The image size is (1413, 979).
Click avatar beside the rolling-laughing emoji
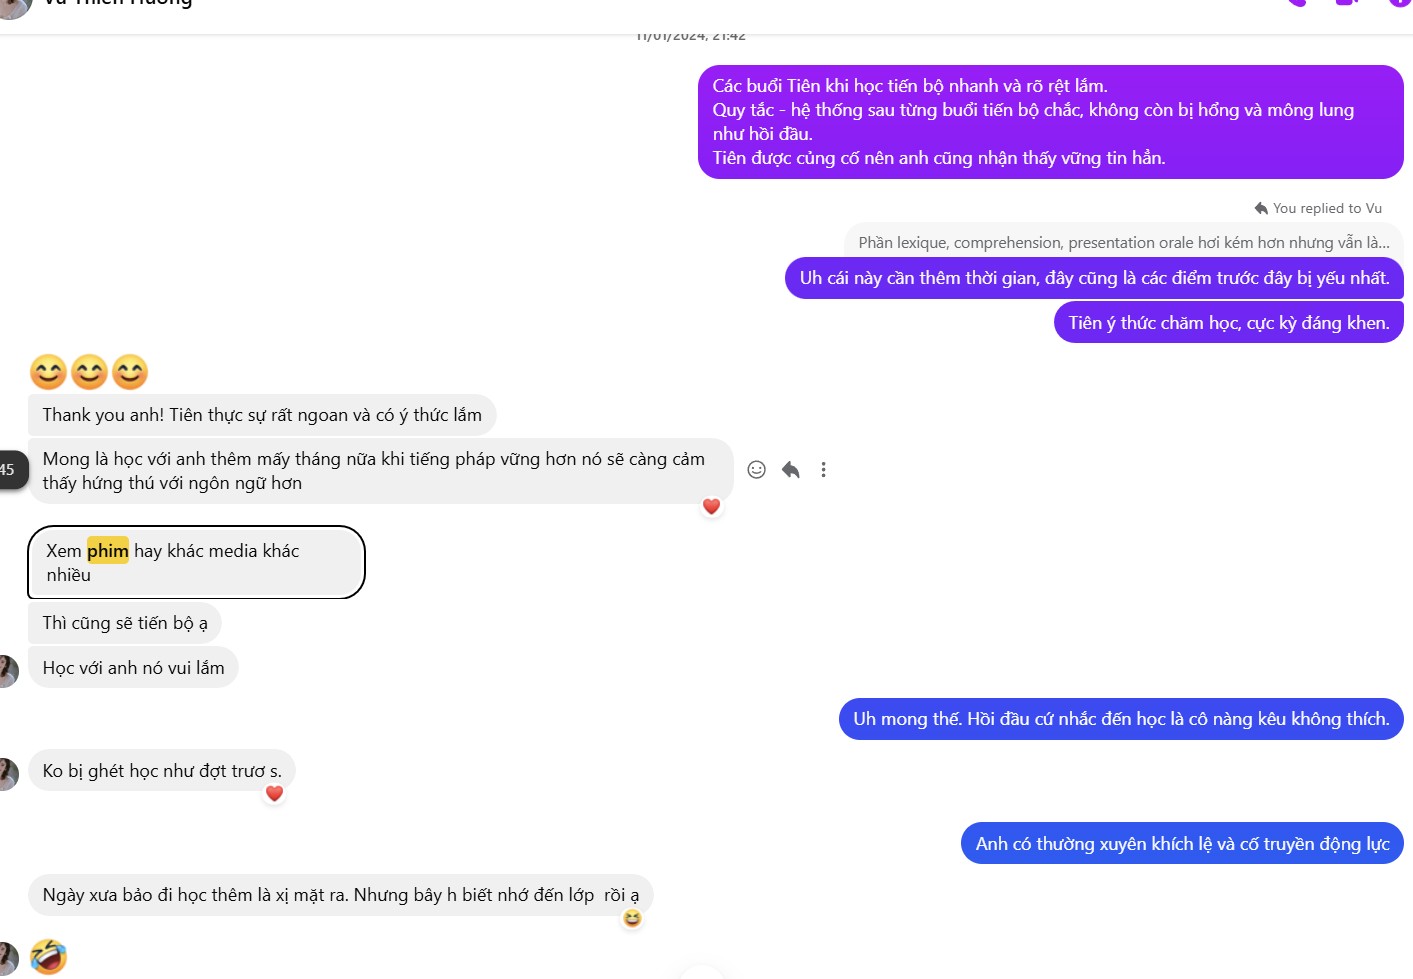pos(7,958)
